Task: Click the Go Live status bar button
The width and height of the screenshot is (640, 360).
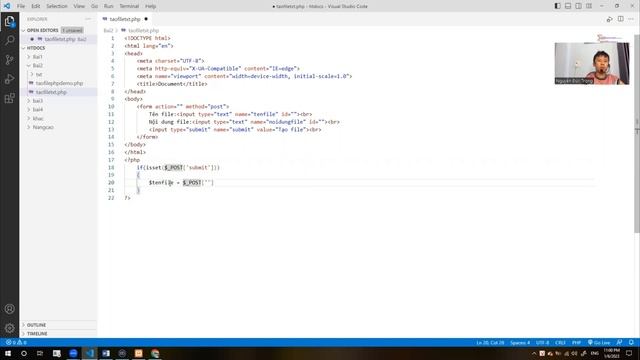Action: click(599, 342)
